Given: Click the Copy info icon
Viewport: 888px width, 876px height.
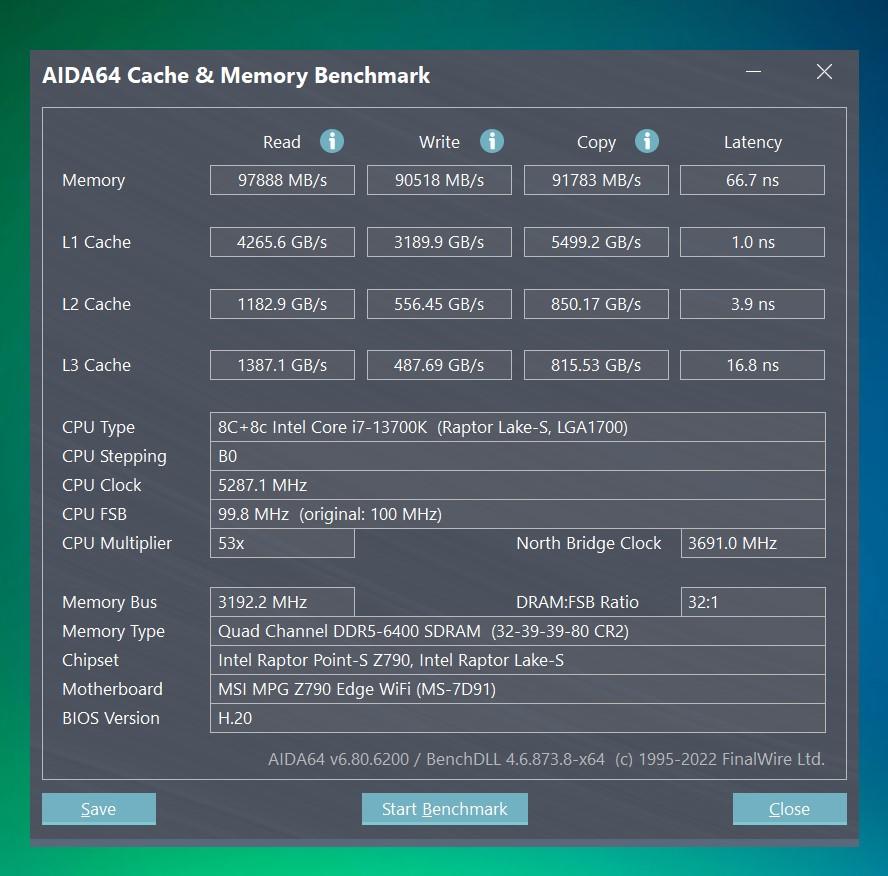Looking at the screenshot, I should tap(647, 141).
